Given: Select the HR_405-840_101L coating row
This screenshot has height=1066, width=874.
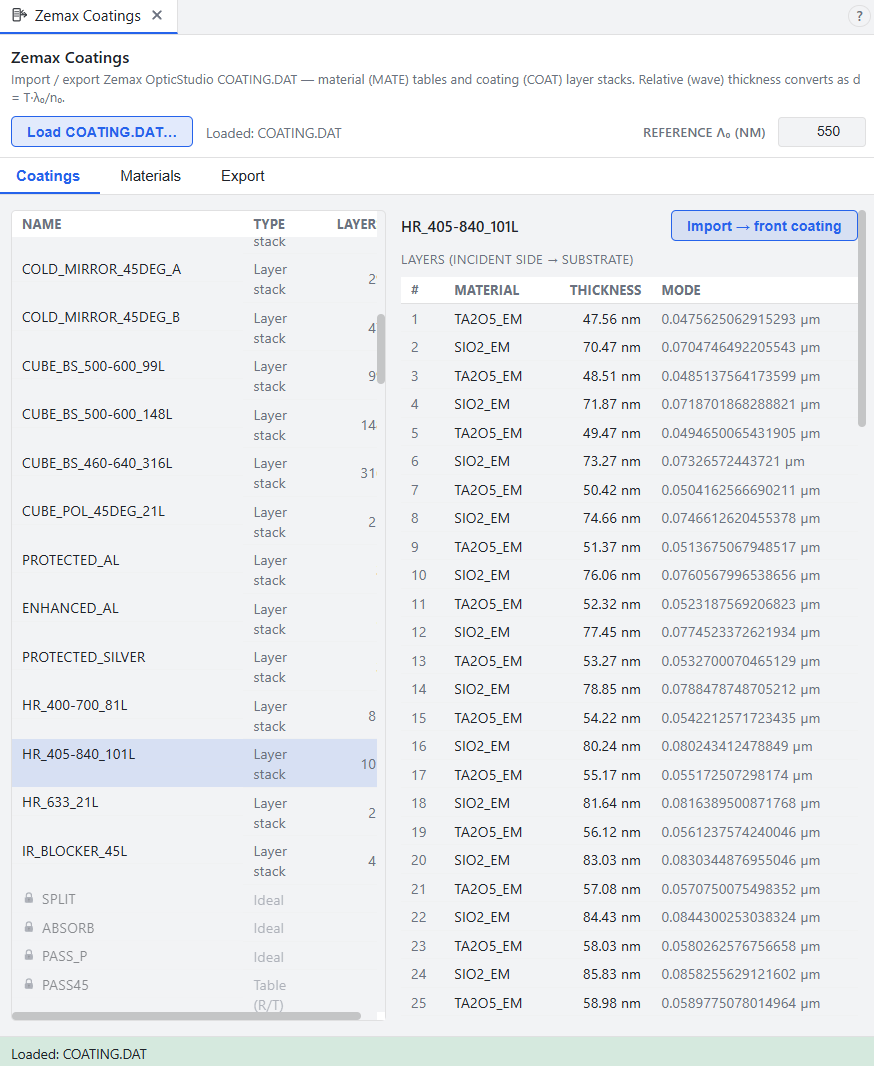Looking at the screenshot, I should click(194, 763).
